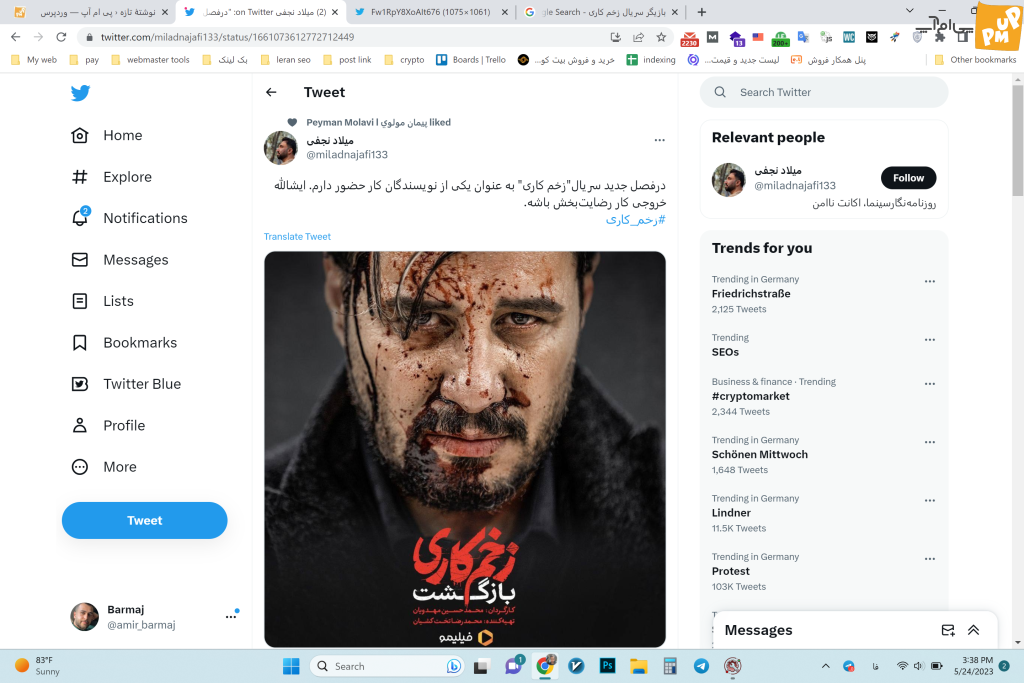Show hidden system tray icons
This screenshot has width=1024, height=683.
point(825,666)
